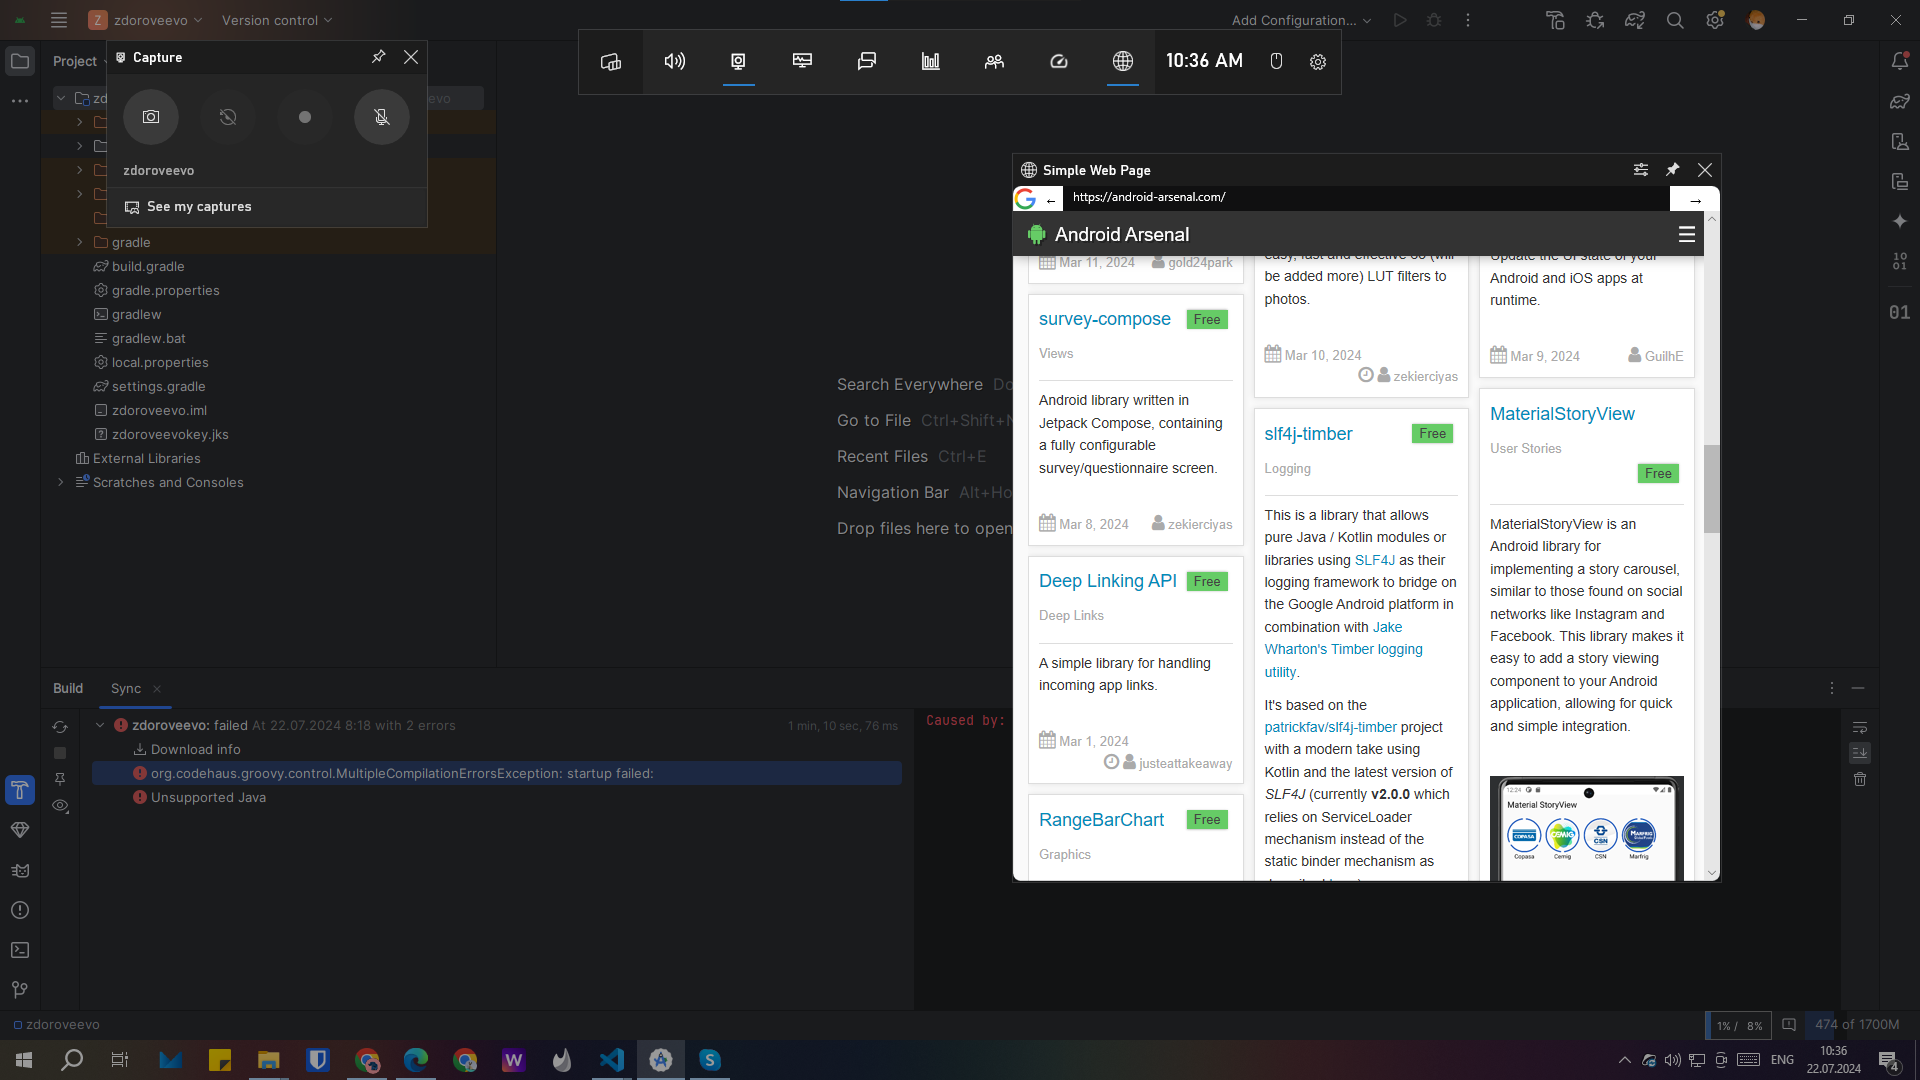Image resolution: width=1920 pixels, height=1080 pixels.
Task: Open the Game Bar widget menu
Action: [611, 62]
